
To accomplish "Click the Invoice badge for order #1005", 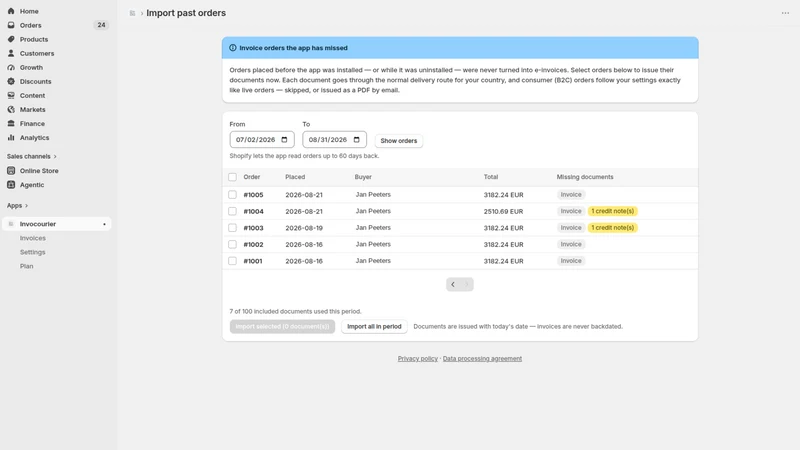I will 571,194.
